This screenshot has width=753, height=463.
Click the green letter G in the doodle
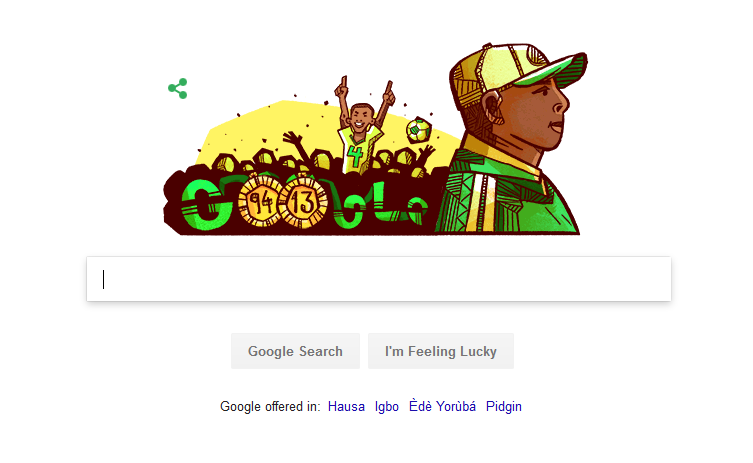pos(204,204)
